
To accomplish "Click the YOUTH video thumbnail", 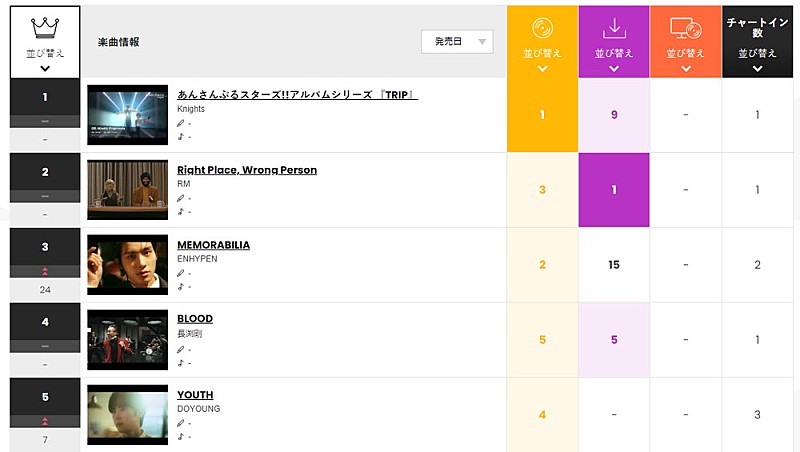I will [x=127, y=414].
